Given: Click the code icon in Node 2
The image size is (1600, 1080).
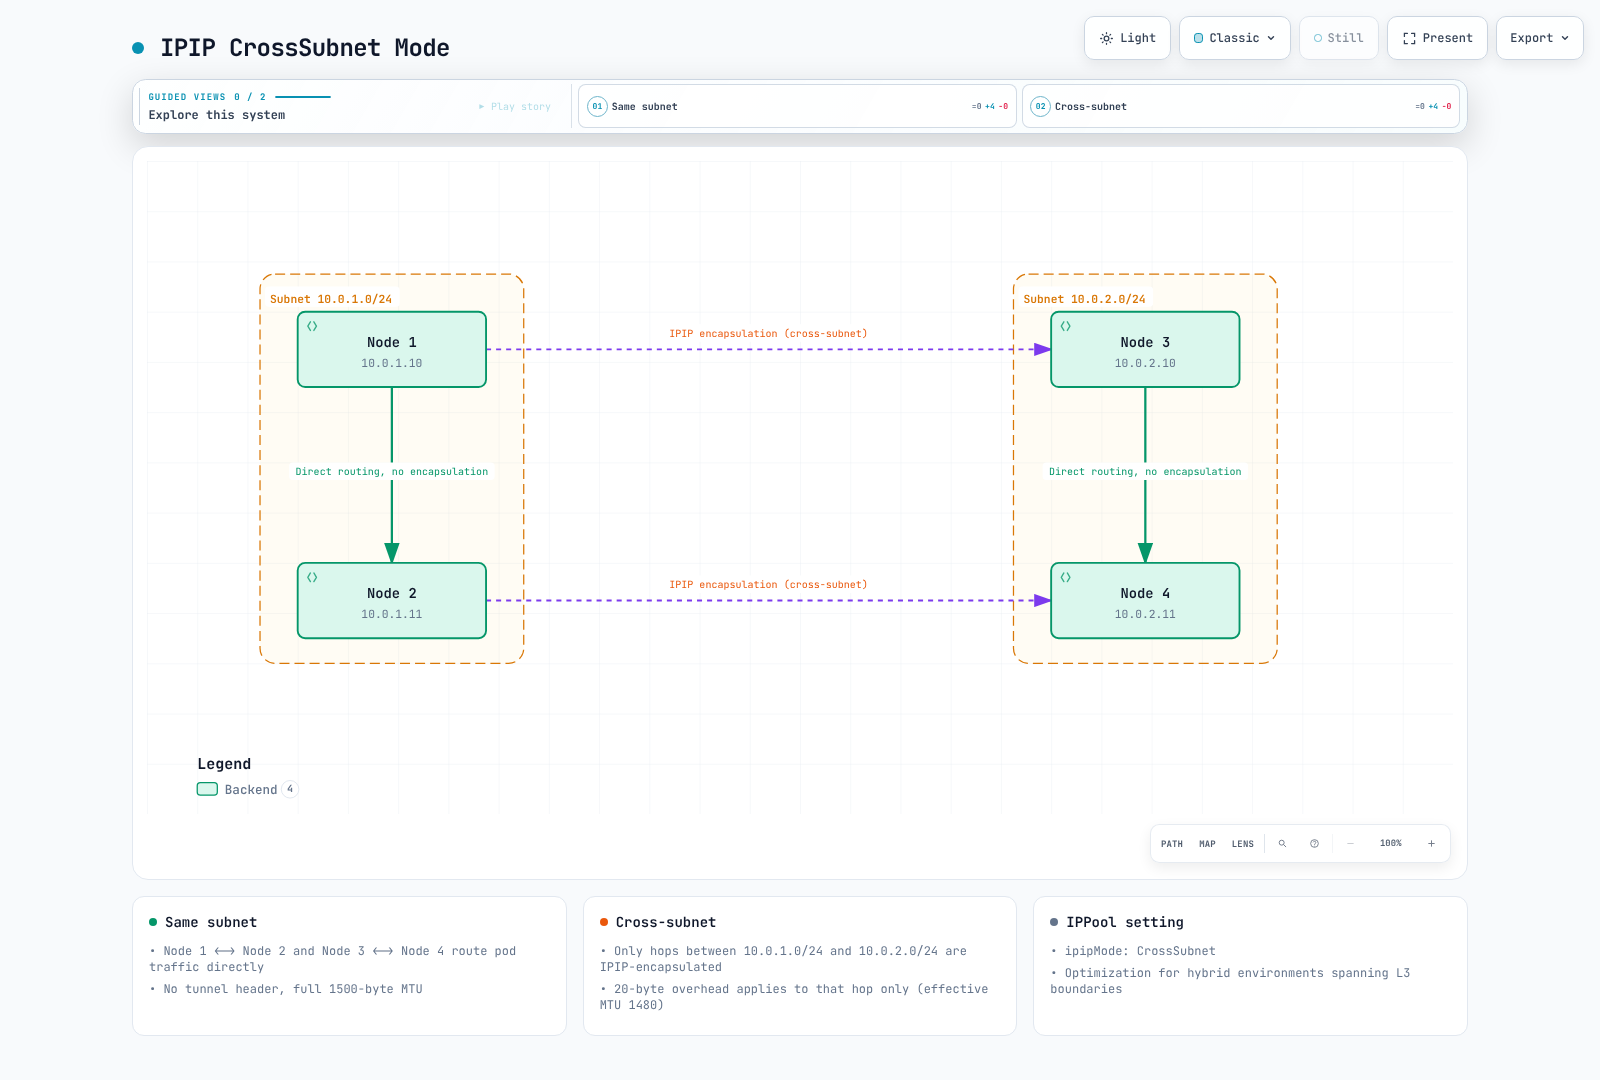Looking at the screenshot, I should pyautogui.click(x=312, y=577).
